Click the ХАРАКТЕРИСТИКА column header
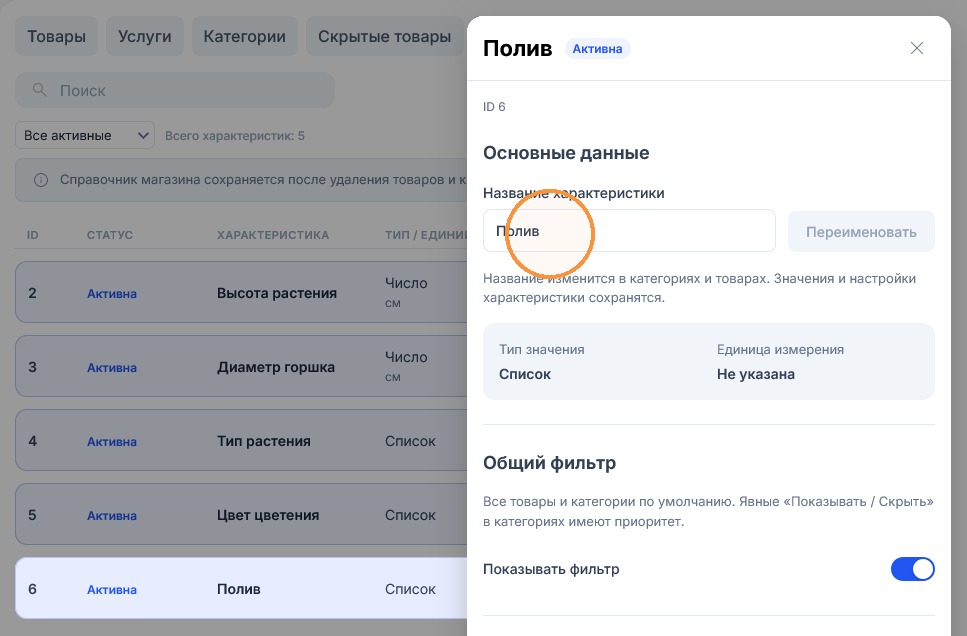Image resolution: width=967 pixels, height=636 pixels. [273, 235]
